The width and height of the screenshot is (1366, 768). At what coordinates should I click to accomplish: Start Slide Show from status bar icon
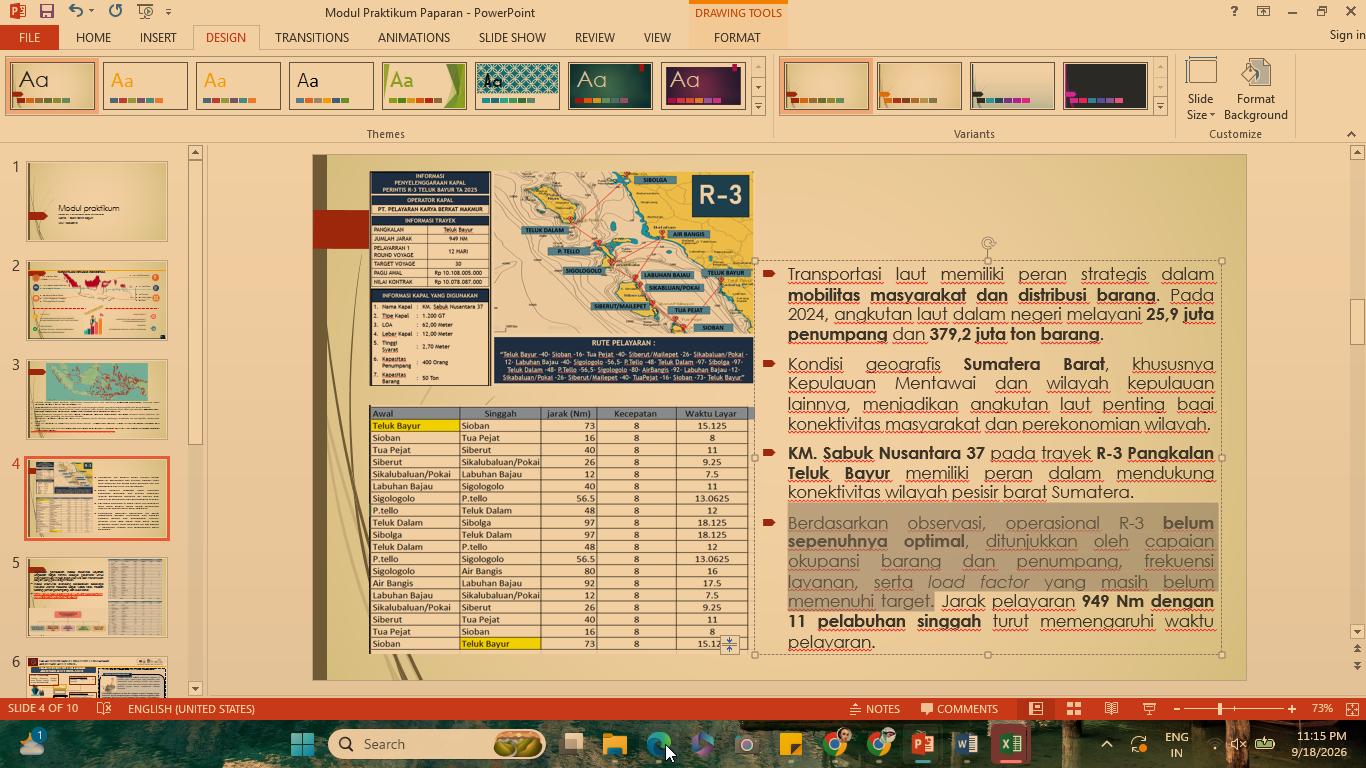[x=1149, y=709]
